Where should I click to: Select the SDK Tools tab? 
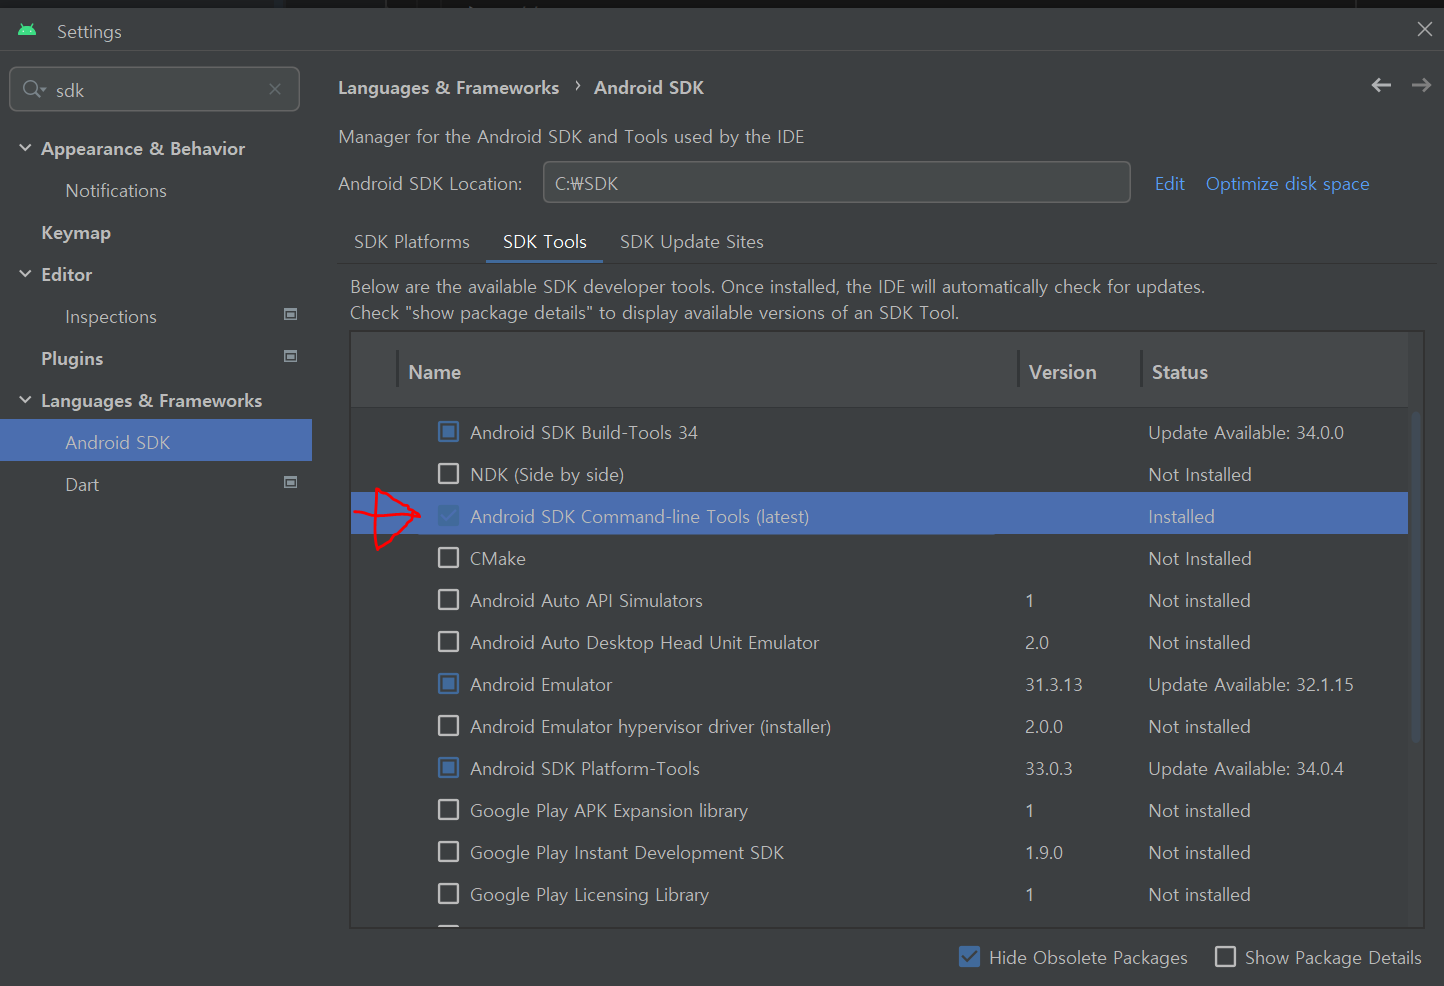tap(544, 242)
